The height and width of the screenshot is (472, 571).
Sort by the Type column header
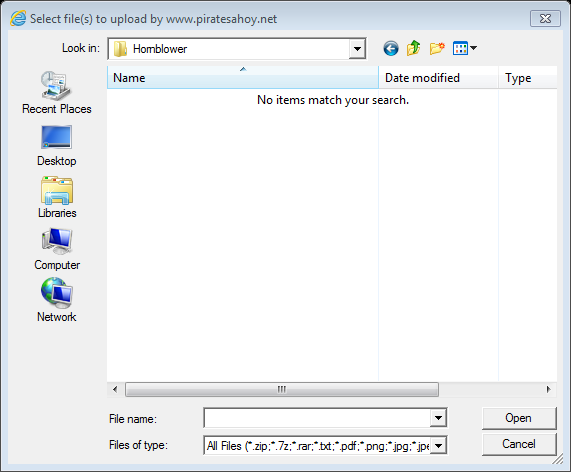point(528,78)
